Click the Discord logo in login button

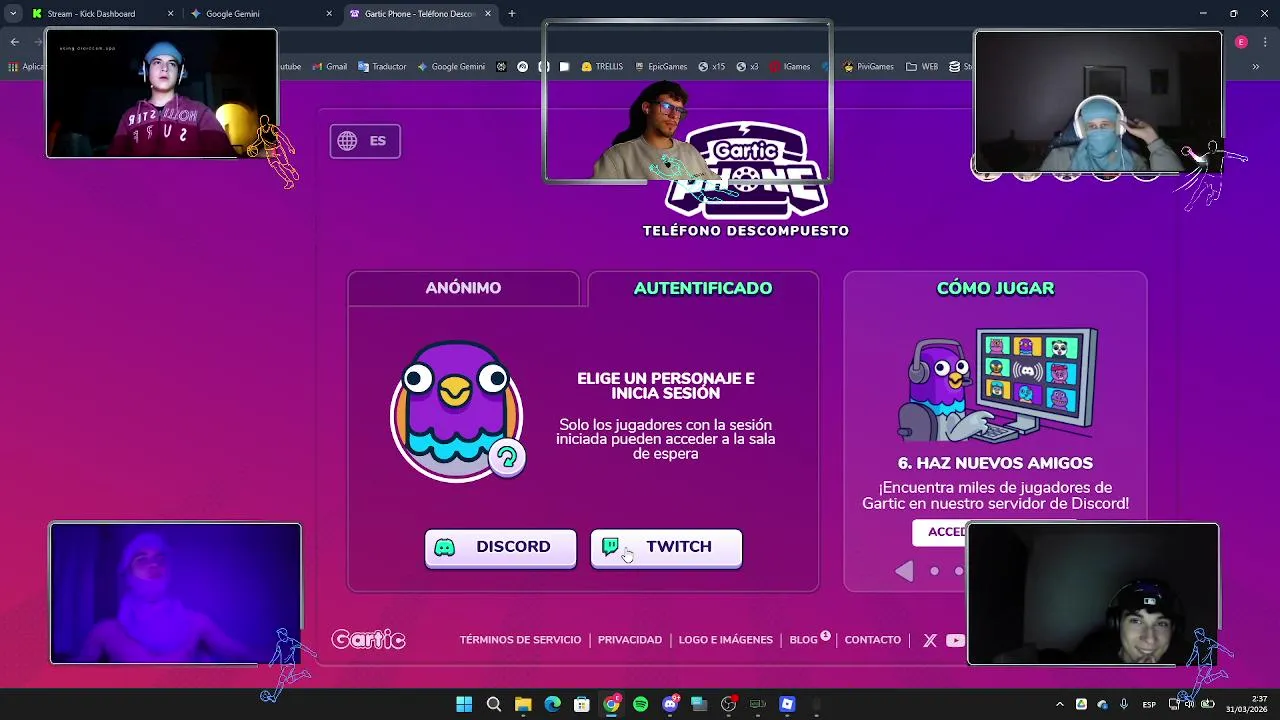click(445, 547)
